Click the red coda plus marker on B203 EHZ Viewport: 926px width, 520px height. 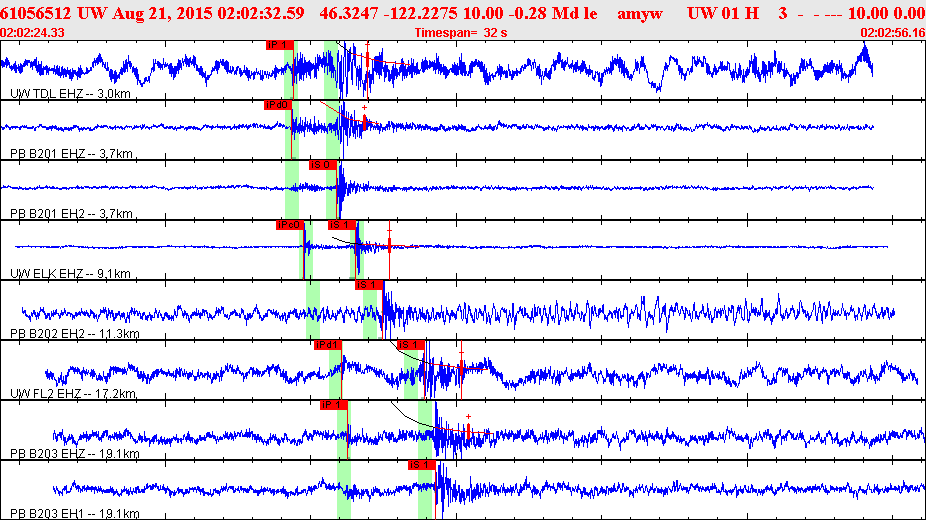[x=468, y=417]
